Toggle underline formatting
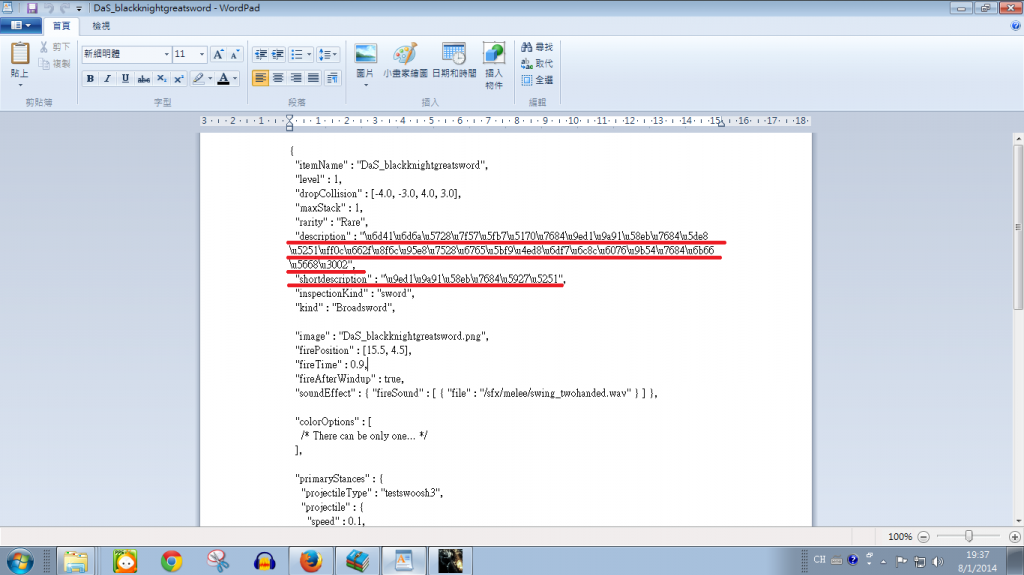The height and width of the screenshot is (575, 1024). pyautogui.click(x=125, y=78)
